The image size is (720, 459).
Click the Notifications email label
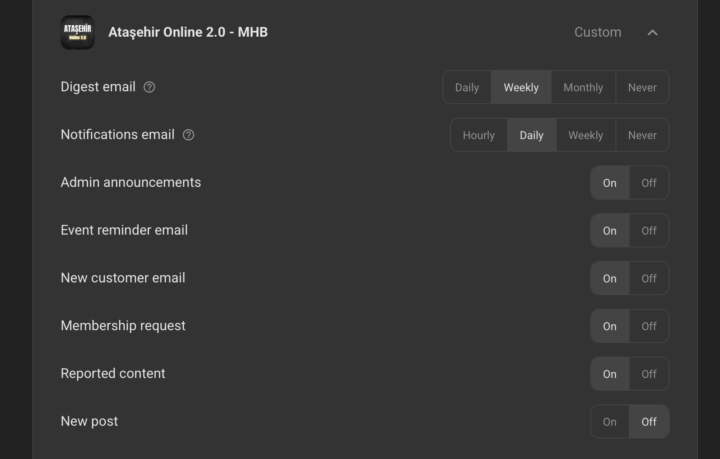pyautogui.click(x=118, y=134)
